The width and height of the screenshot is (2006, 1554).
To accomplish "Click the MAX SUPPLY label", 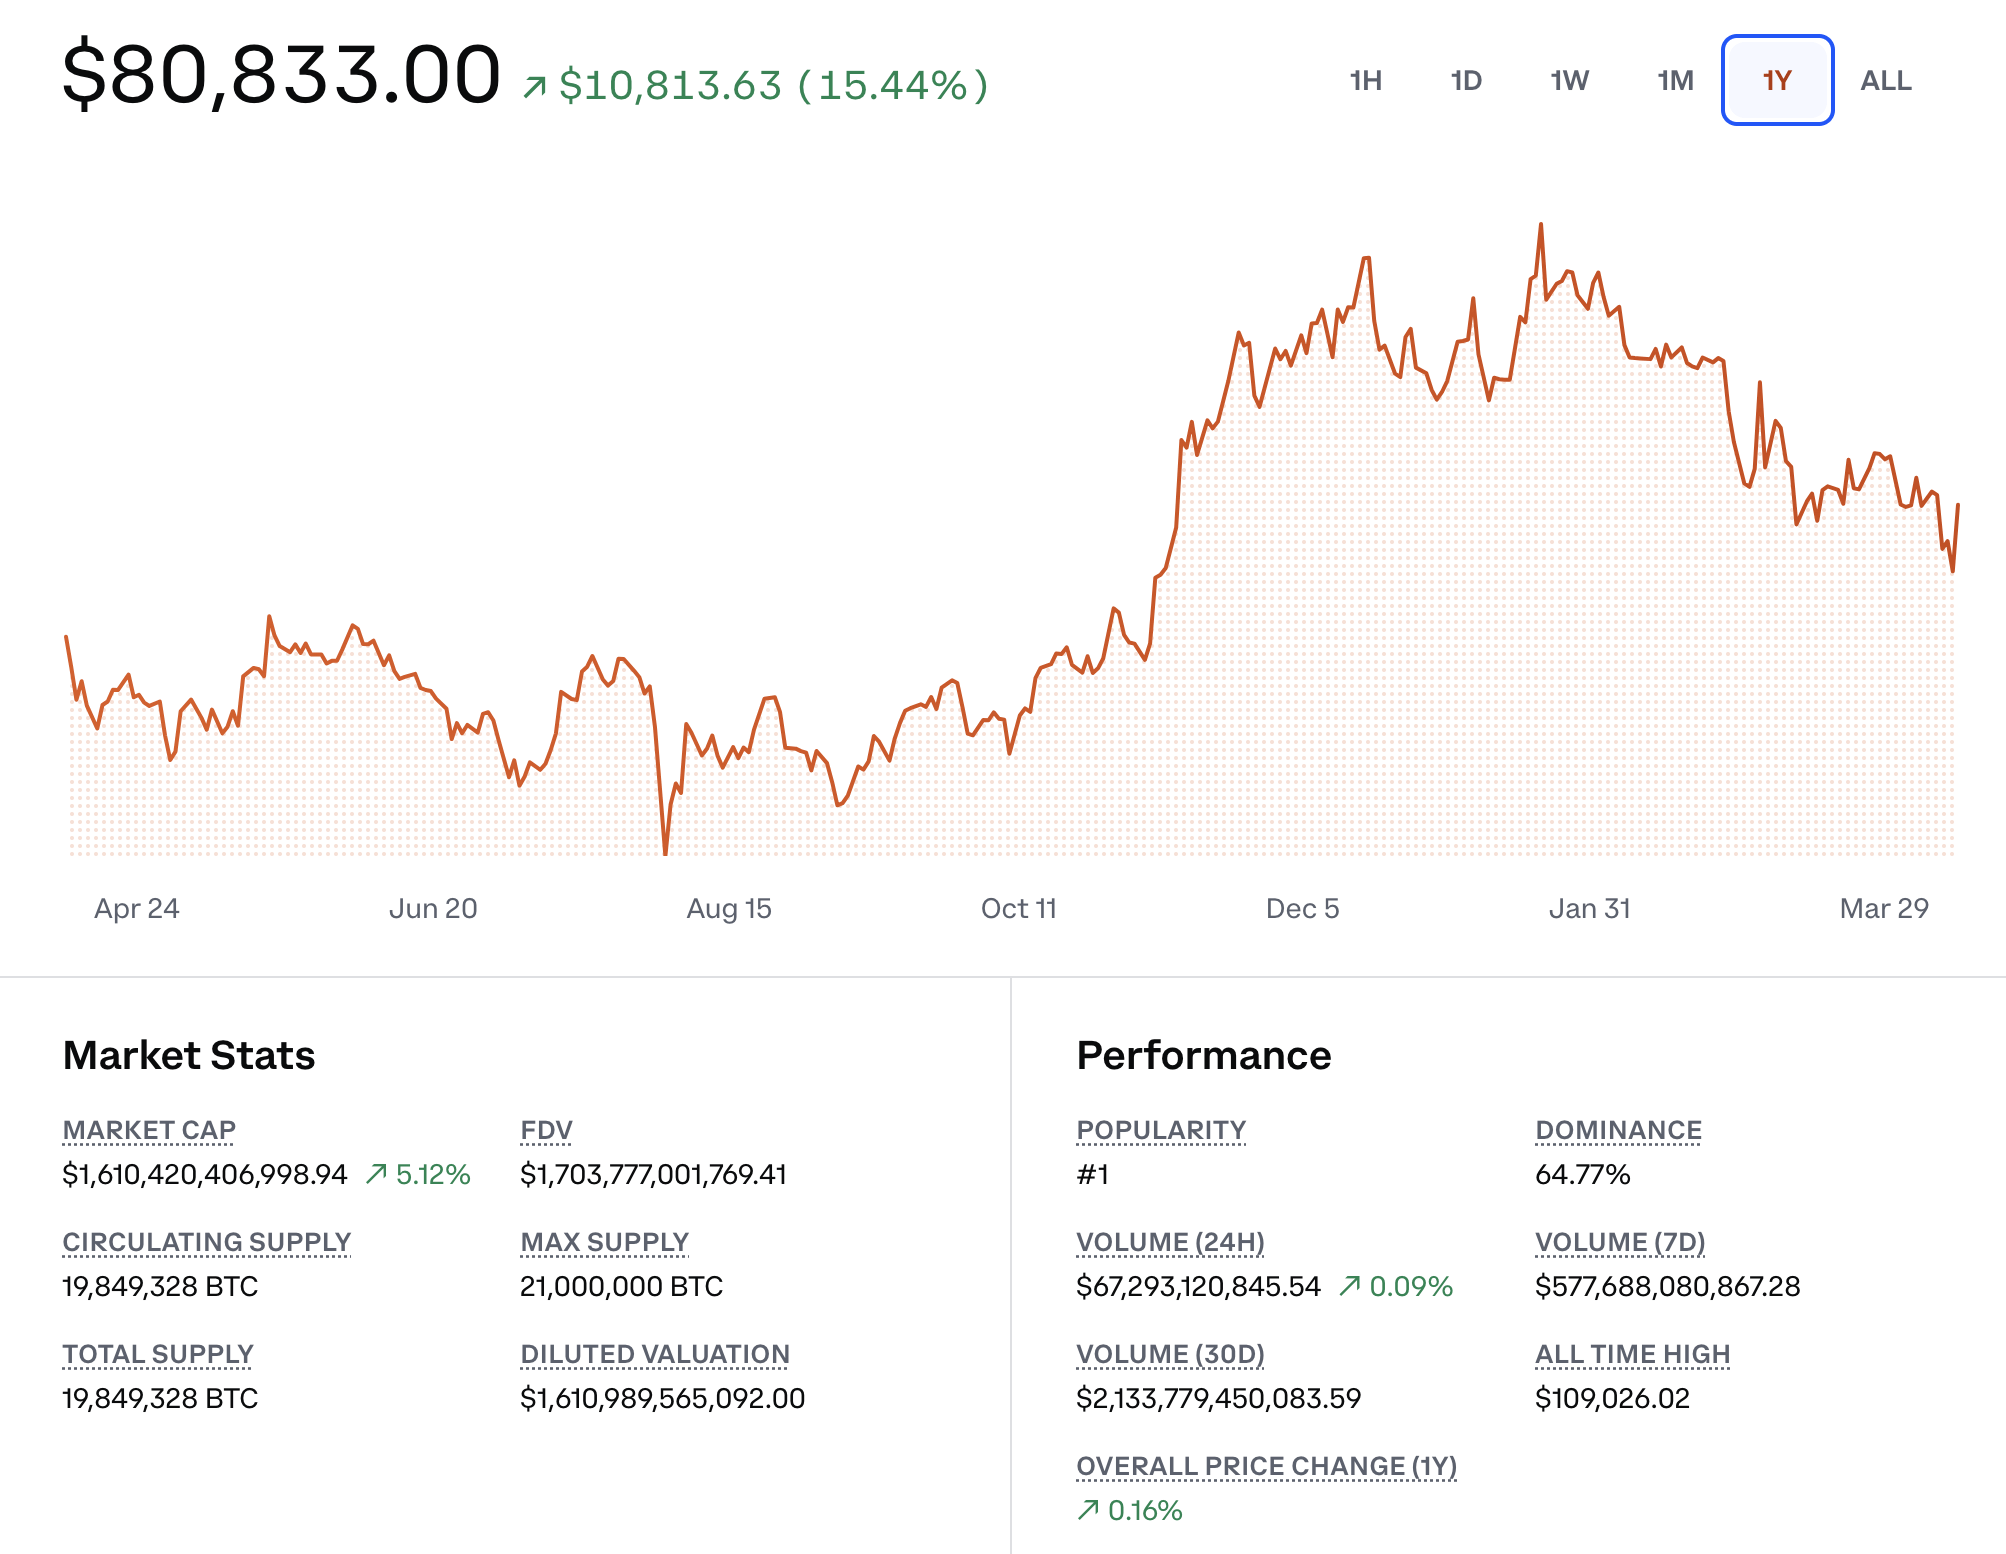I will (603, 1241).
